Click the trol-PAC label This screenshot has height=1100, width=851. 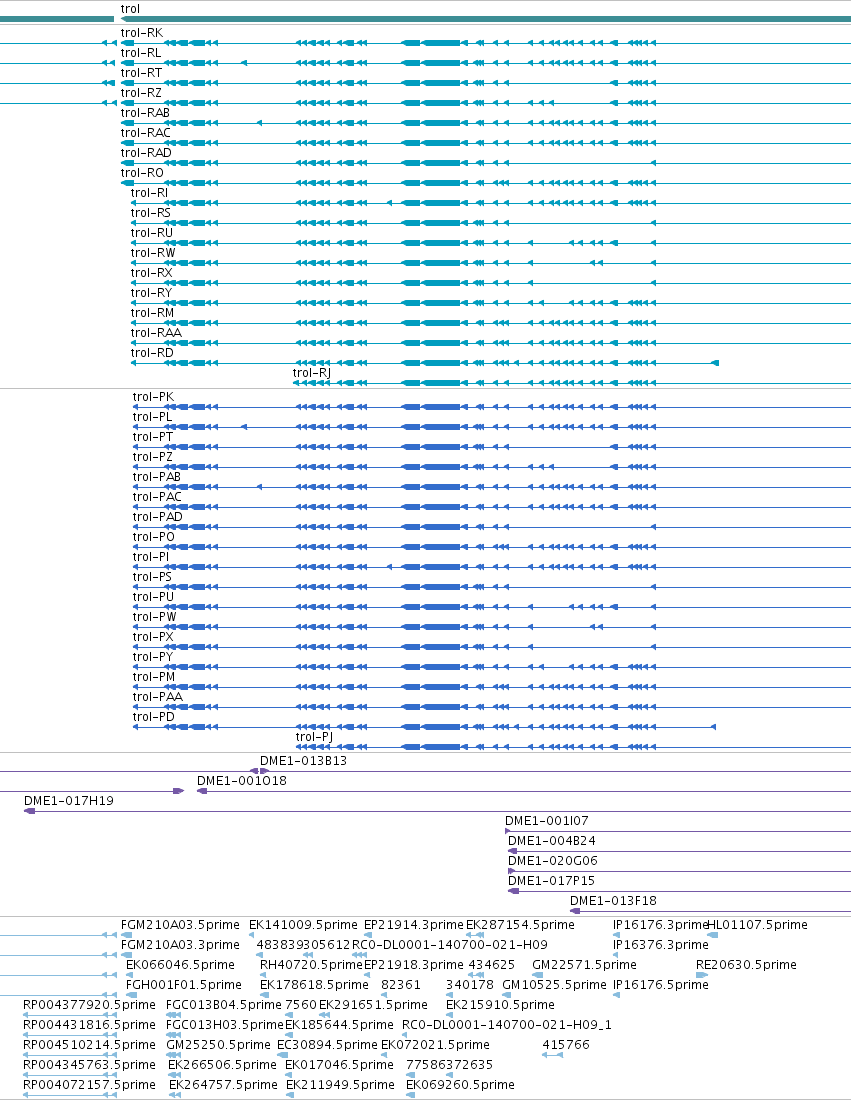pyautogui.click(x=157, y=497)
